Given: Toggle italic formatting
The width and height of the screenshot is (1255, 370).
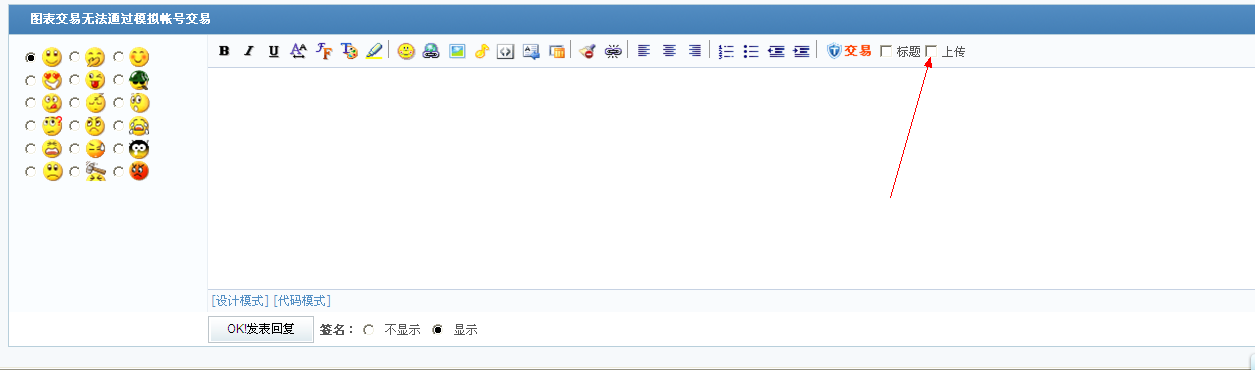Looking at the screenshot, I should click(249, 51).
